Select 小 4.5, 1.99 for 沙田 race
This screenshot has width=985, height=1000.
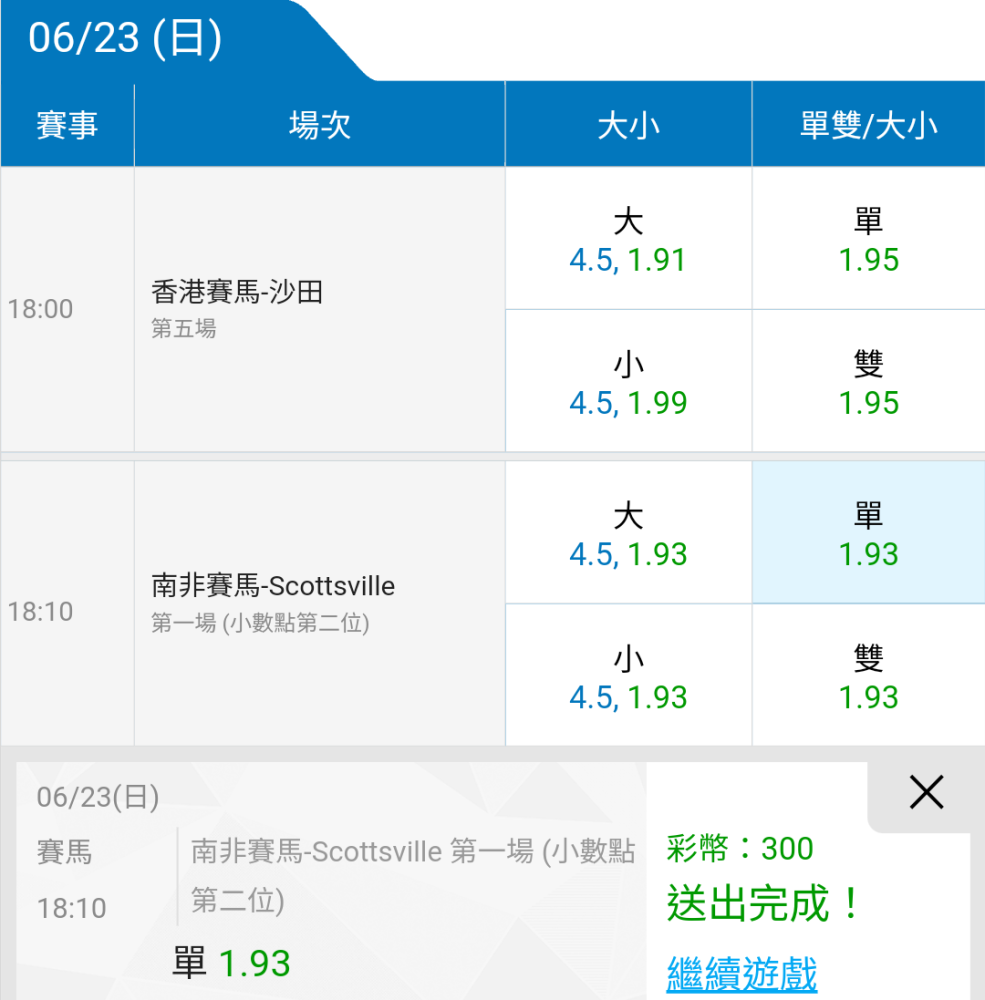click(x=628, y=383)
